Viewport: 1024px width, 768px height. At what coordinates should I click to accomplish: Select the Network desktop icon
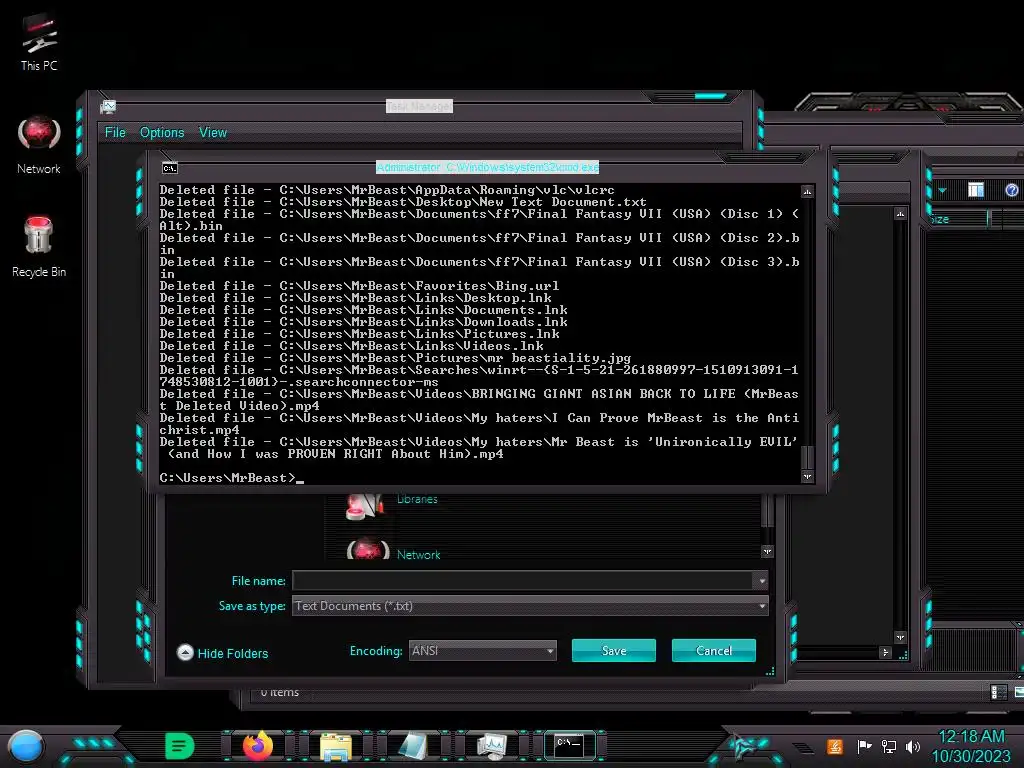(x=39, y=144)
